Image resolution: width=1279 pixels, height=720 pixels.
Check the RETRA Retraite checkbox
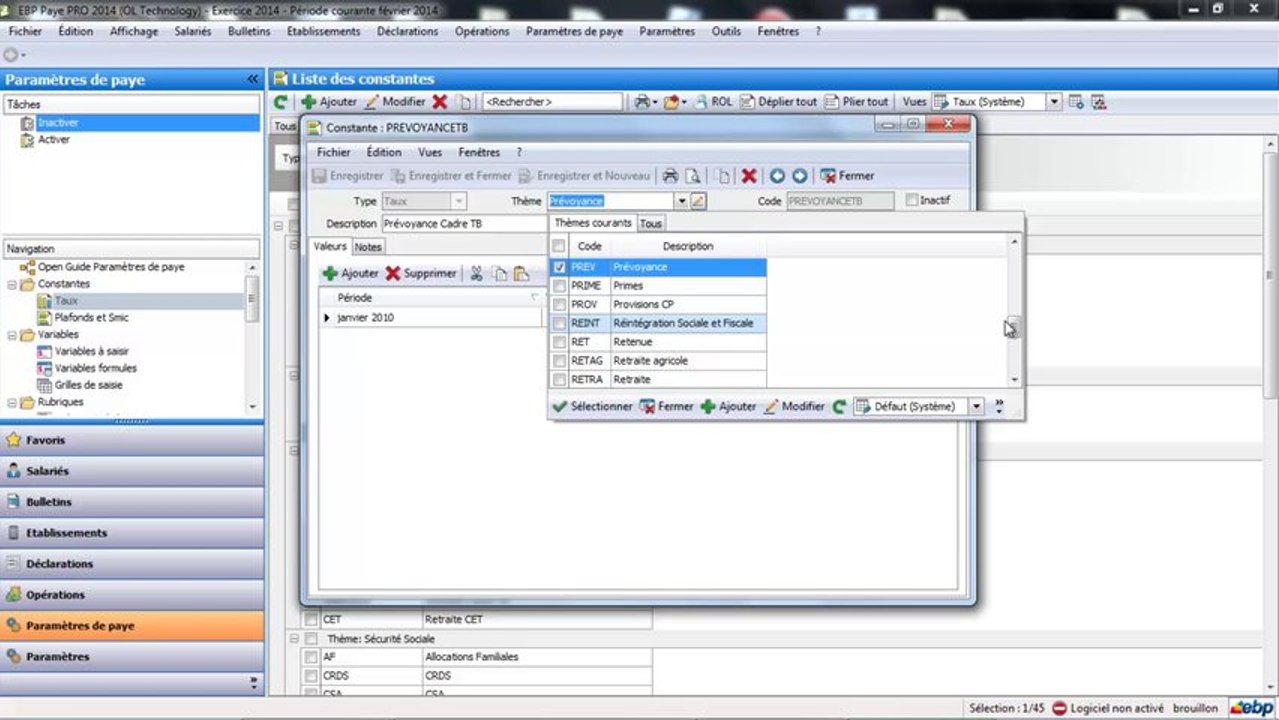pyautogui.click(x=559, y=379)
